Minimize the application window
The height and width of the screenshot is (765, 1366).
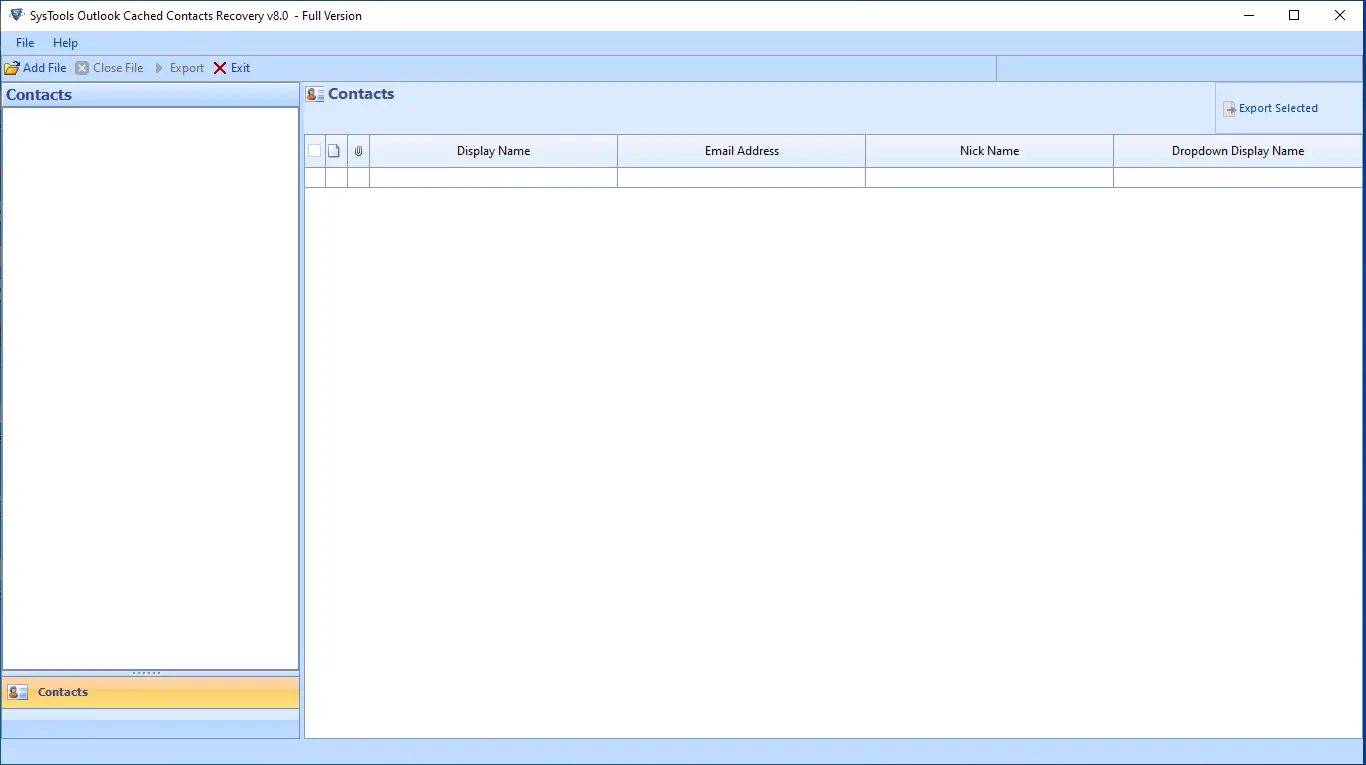point(1250,15)
